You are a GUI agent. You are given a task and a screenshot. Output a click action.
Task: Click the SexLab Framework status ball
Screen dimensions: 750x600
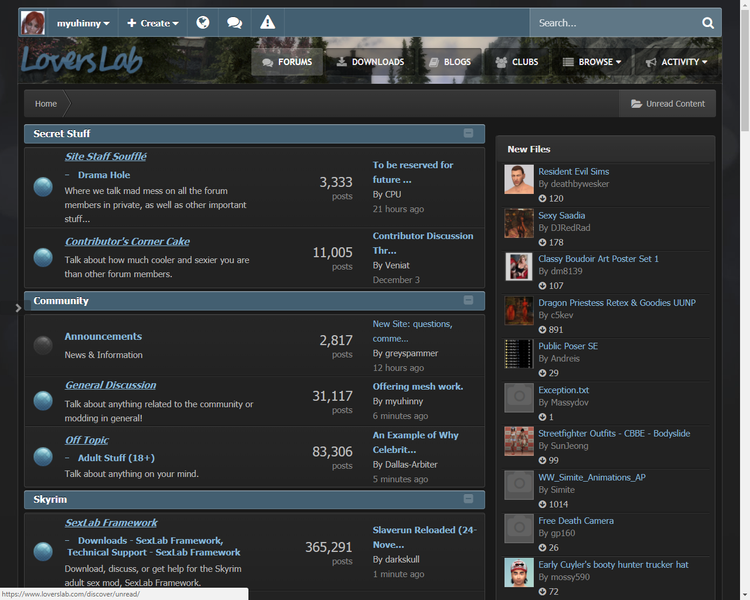point(43,552)
